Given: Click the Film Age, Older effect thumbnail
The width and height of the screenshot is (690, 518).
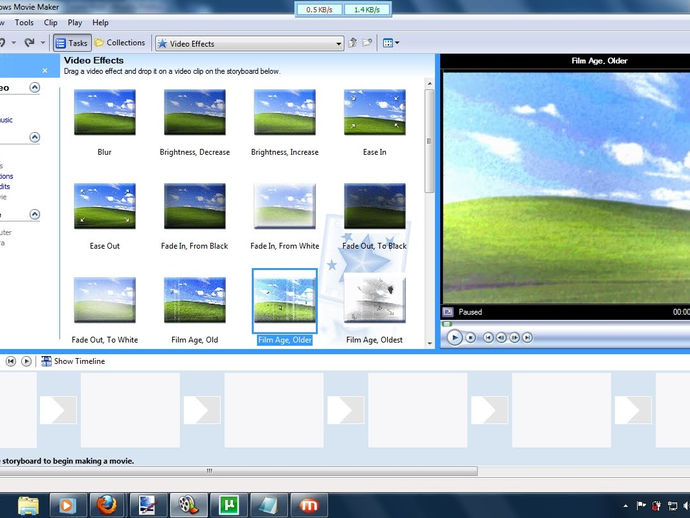Looking at the screenshot, I should point(285,300).
